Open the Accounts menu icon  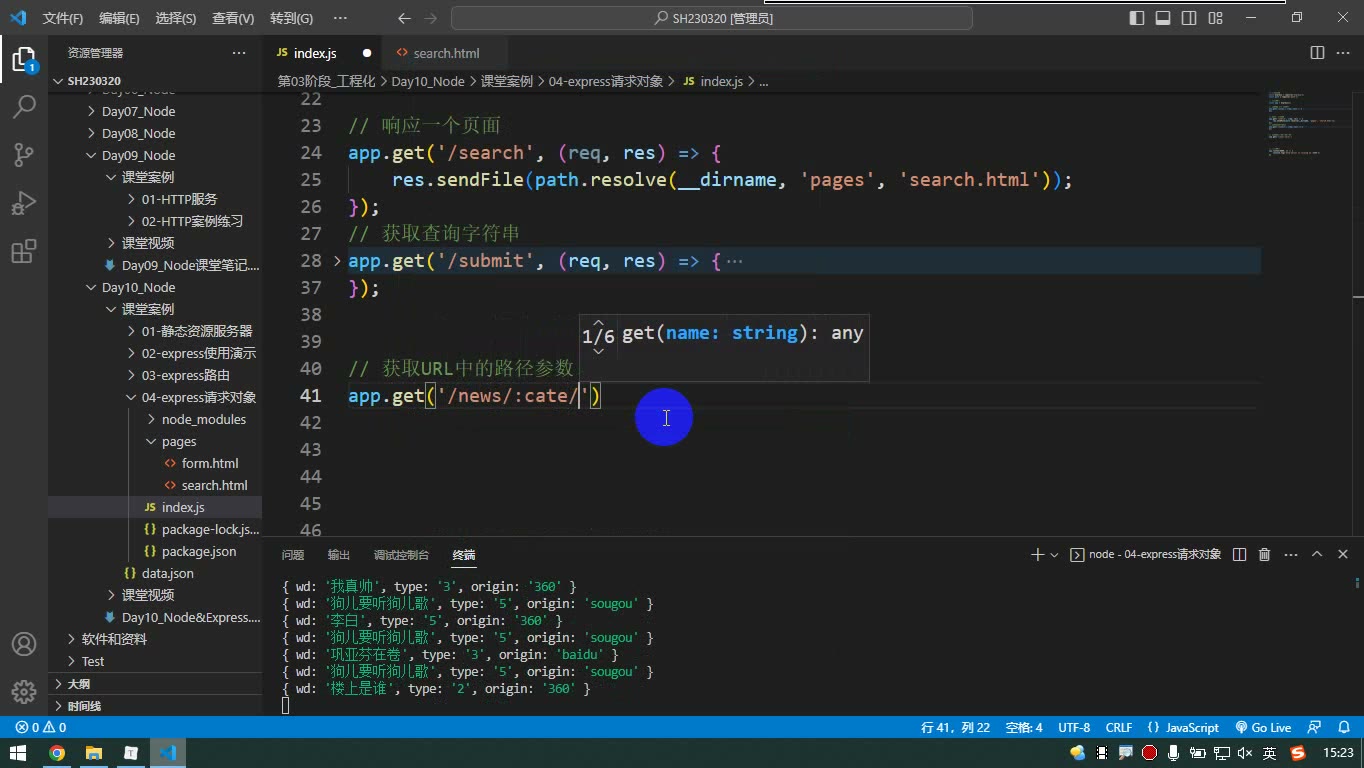24,644
